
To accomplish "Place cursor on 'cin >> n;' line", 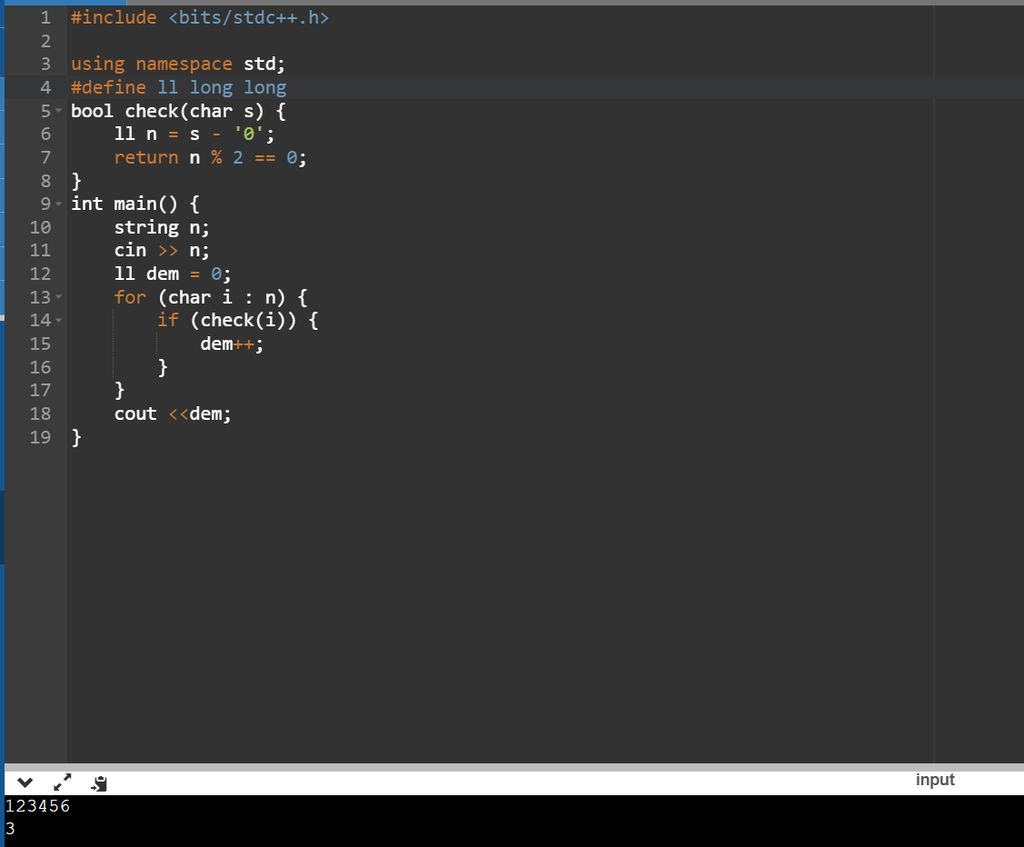I will point(161,250).
